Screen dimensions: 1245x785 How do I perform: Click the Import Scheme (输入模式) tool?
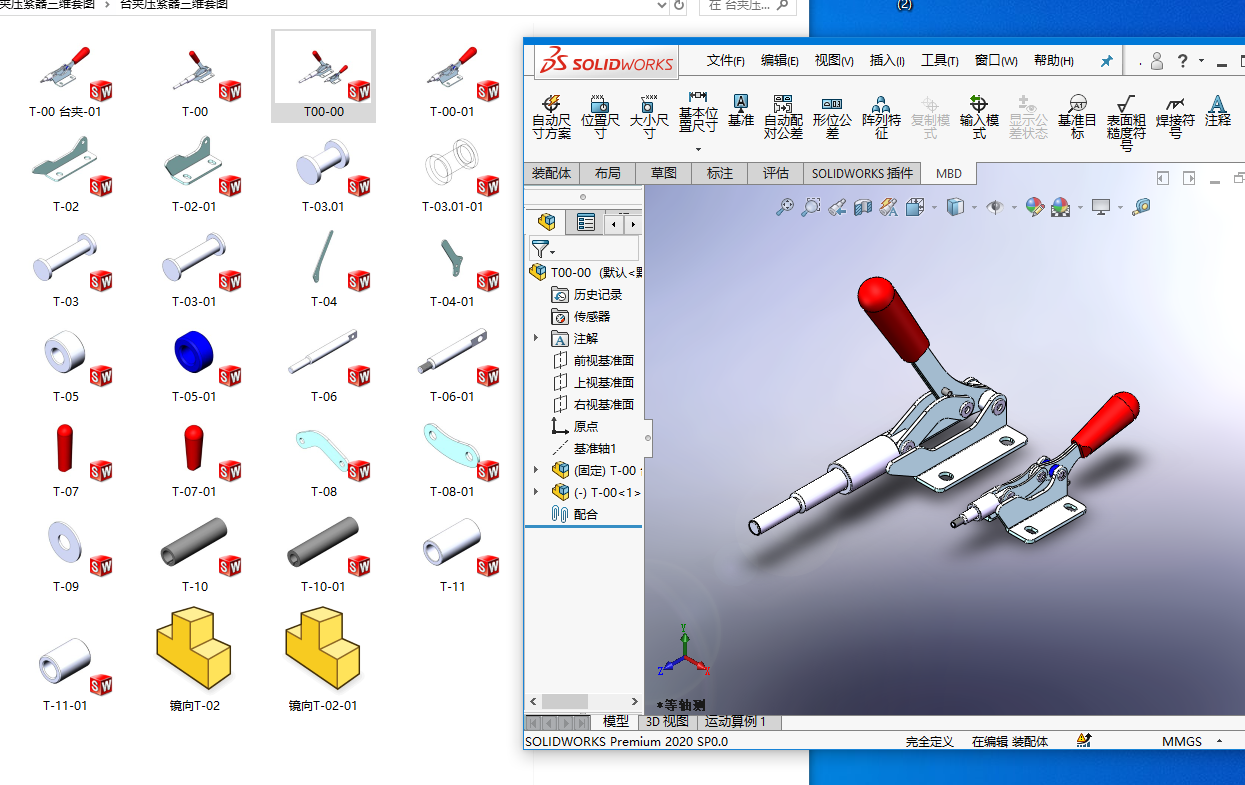[x=979, y=117]
